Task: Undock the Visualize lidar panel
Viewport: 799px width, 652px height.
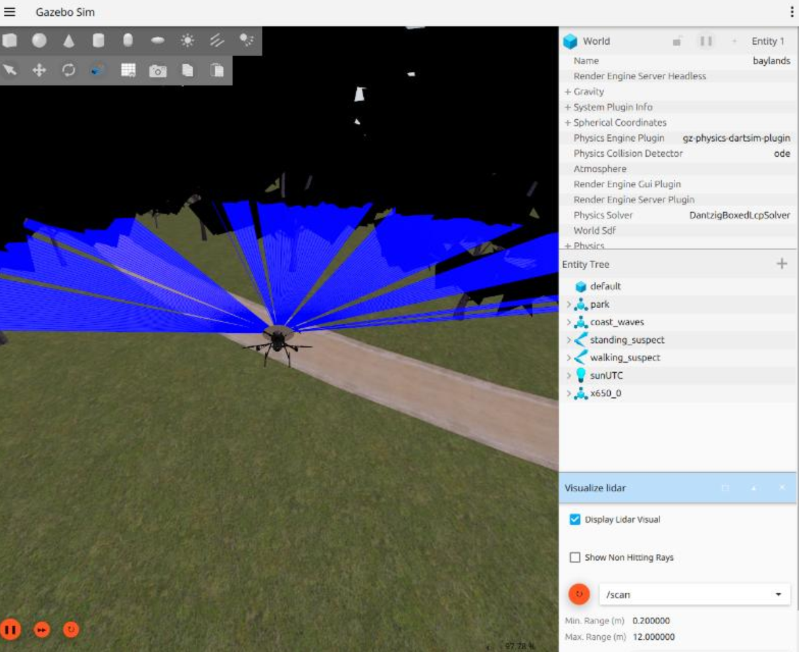Action: coord(725,488)
